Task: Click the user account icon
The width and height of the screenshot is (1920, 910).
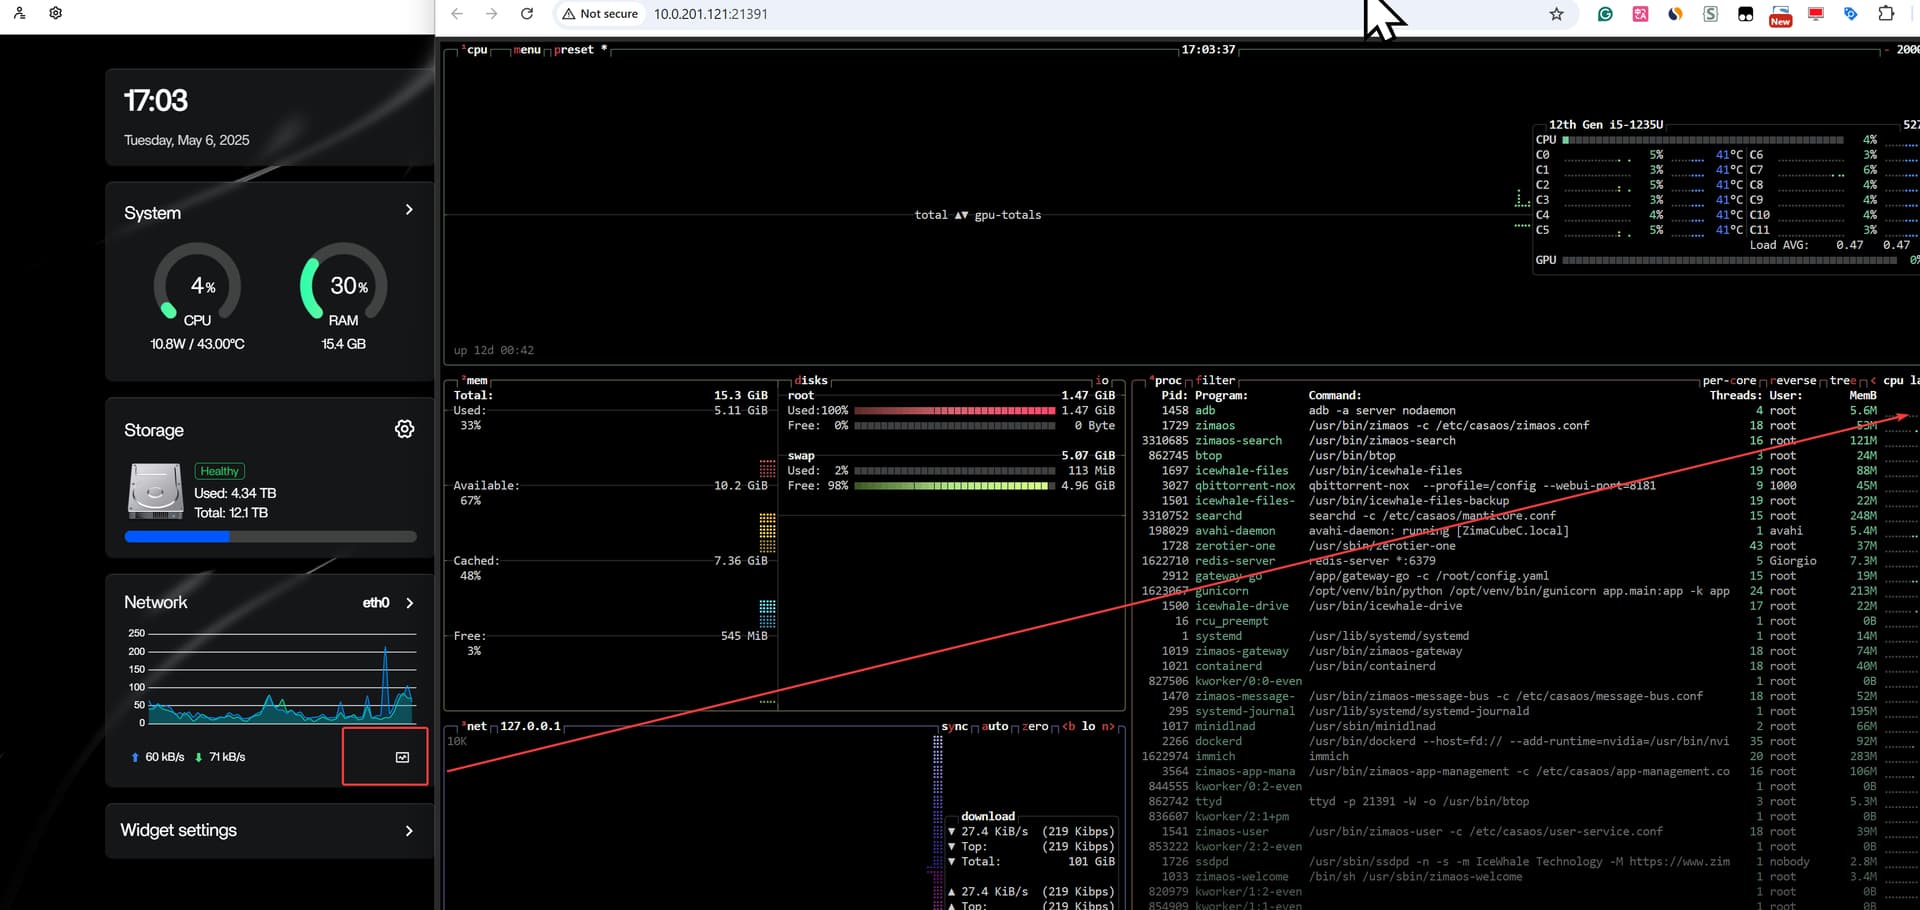Action: 19,13
